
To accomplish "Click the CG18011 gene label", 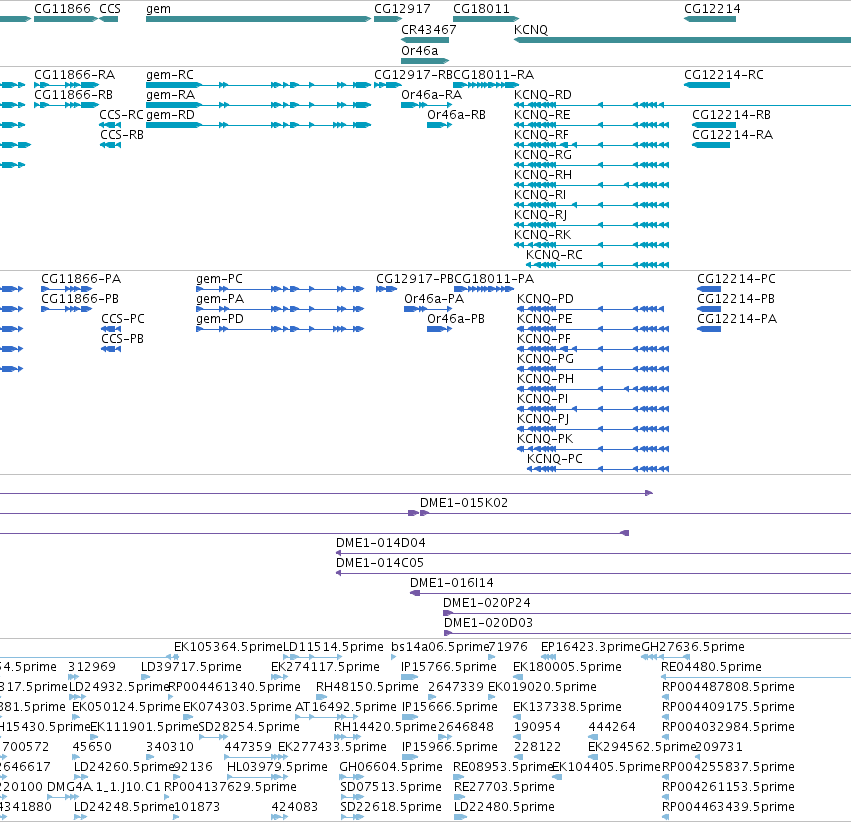I will click(481, 9).
